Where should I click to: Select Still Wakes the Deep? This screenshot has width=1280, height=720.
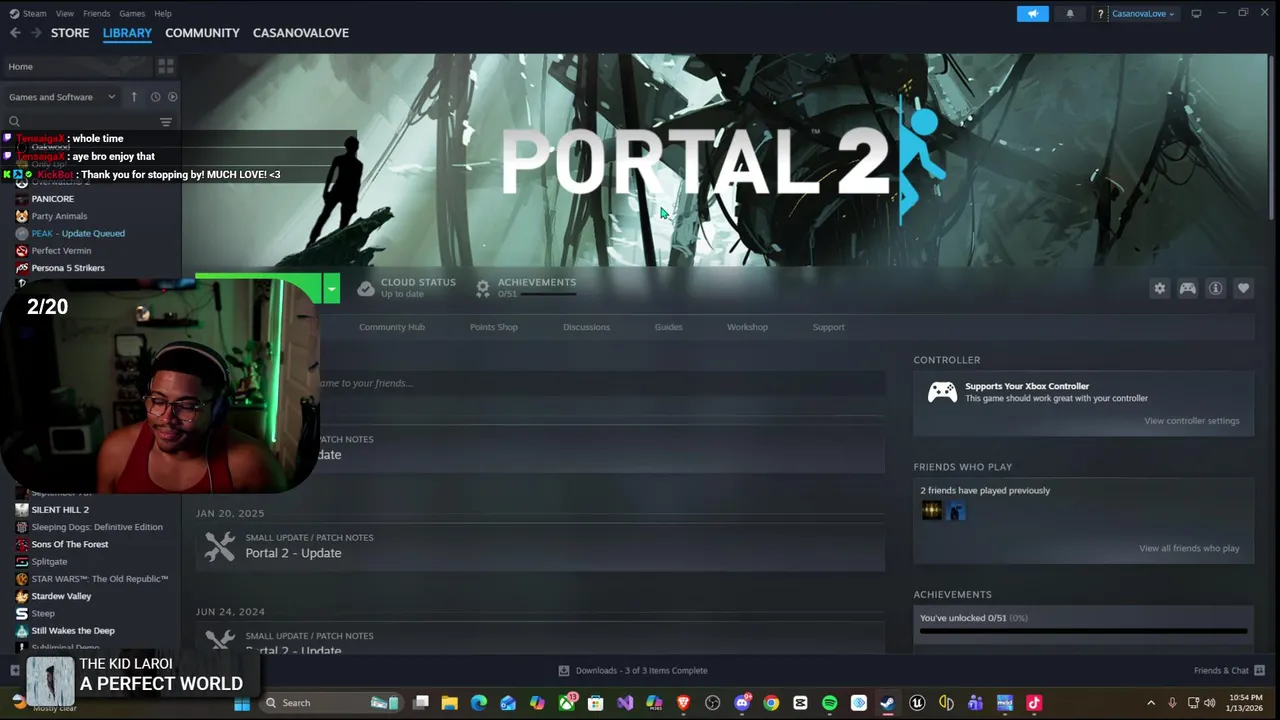point(73,631)
